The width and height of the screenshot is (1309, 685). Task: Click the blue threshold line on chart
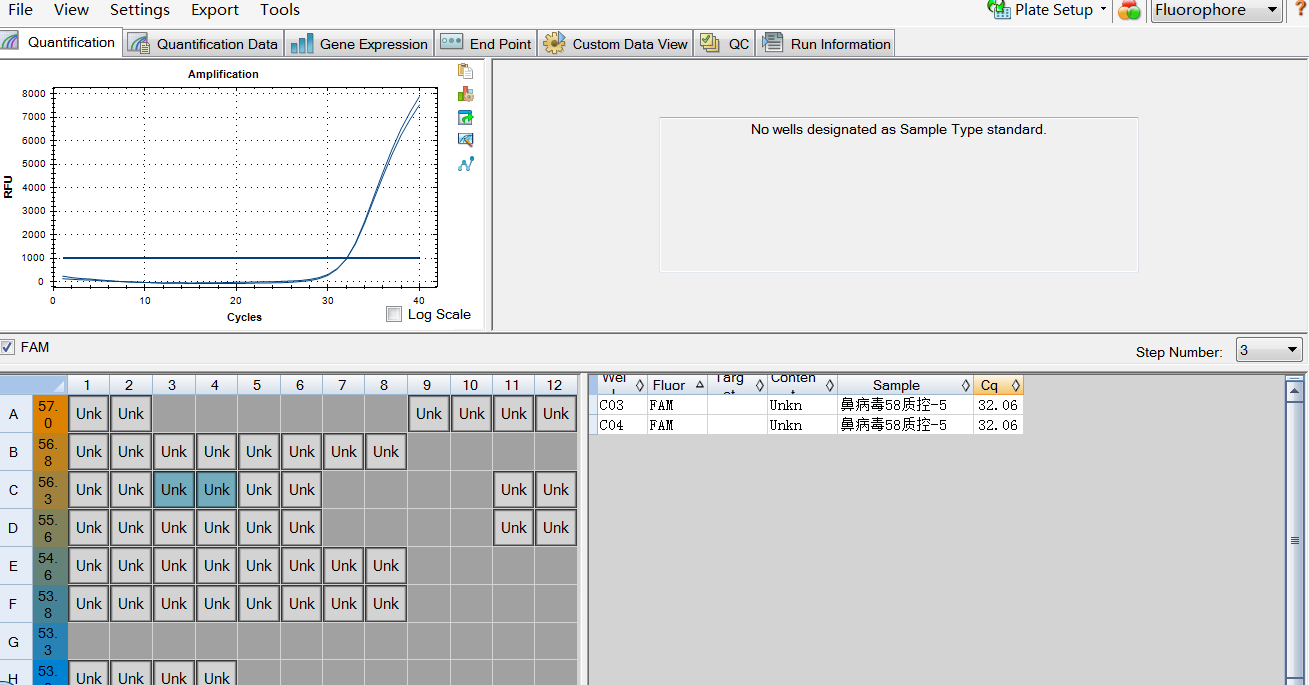[x=240, y=258]
